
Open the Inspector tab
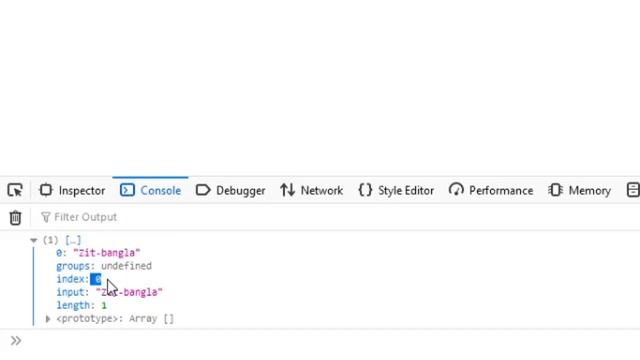click(x=72, y=190)
